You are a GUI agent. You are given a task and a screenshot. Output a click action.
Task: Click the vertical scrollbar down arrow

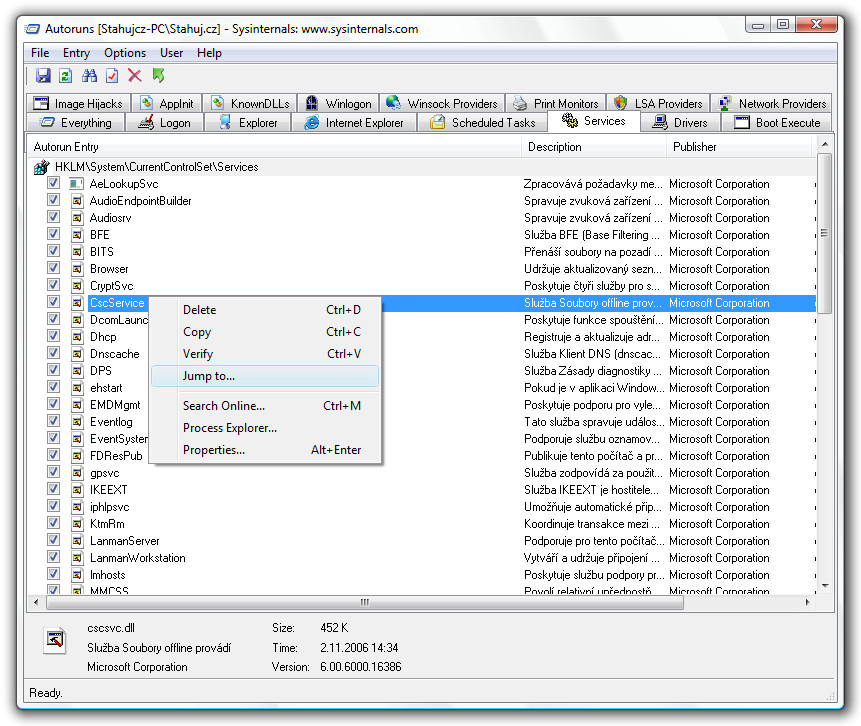coord(825,586)
